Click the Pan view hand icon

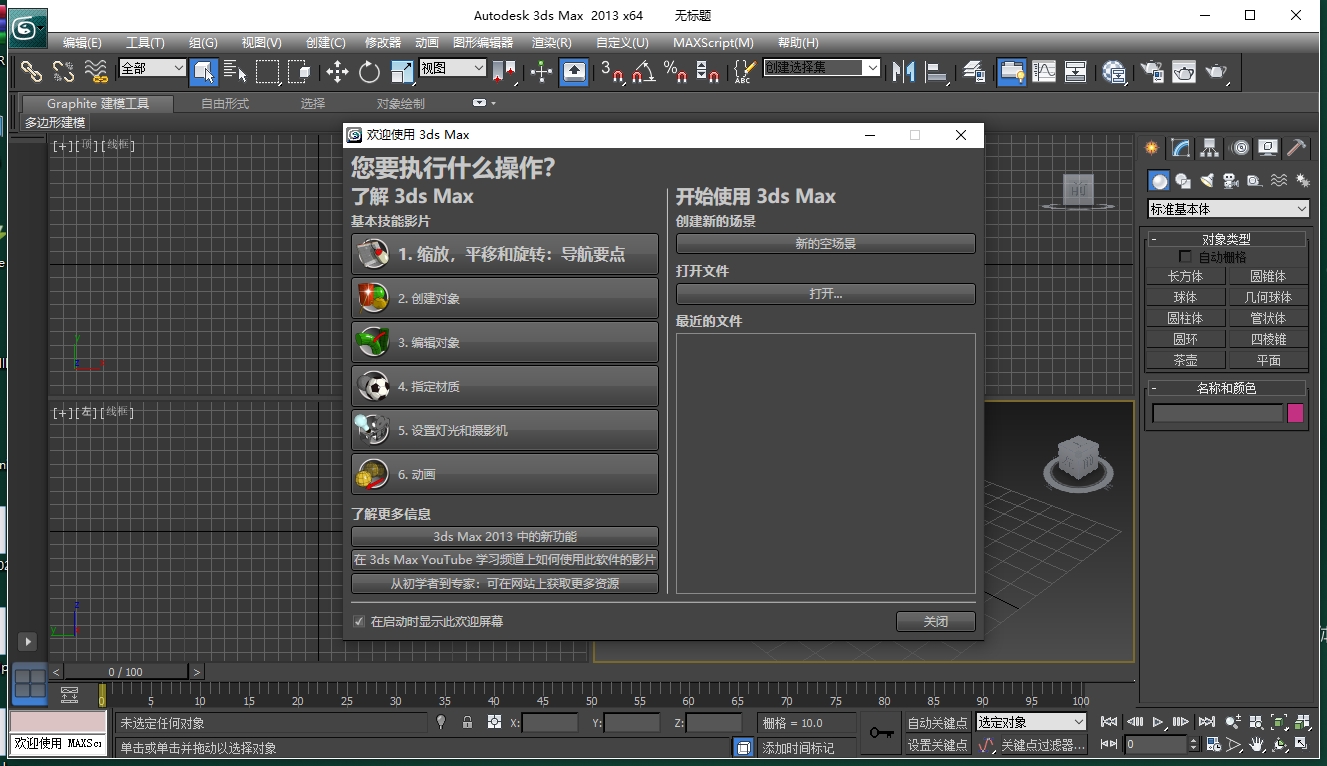(x=1257, y=745)
